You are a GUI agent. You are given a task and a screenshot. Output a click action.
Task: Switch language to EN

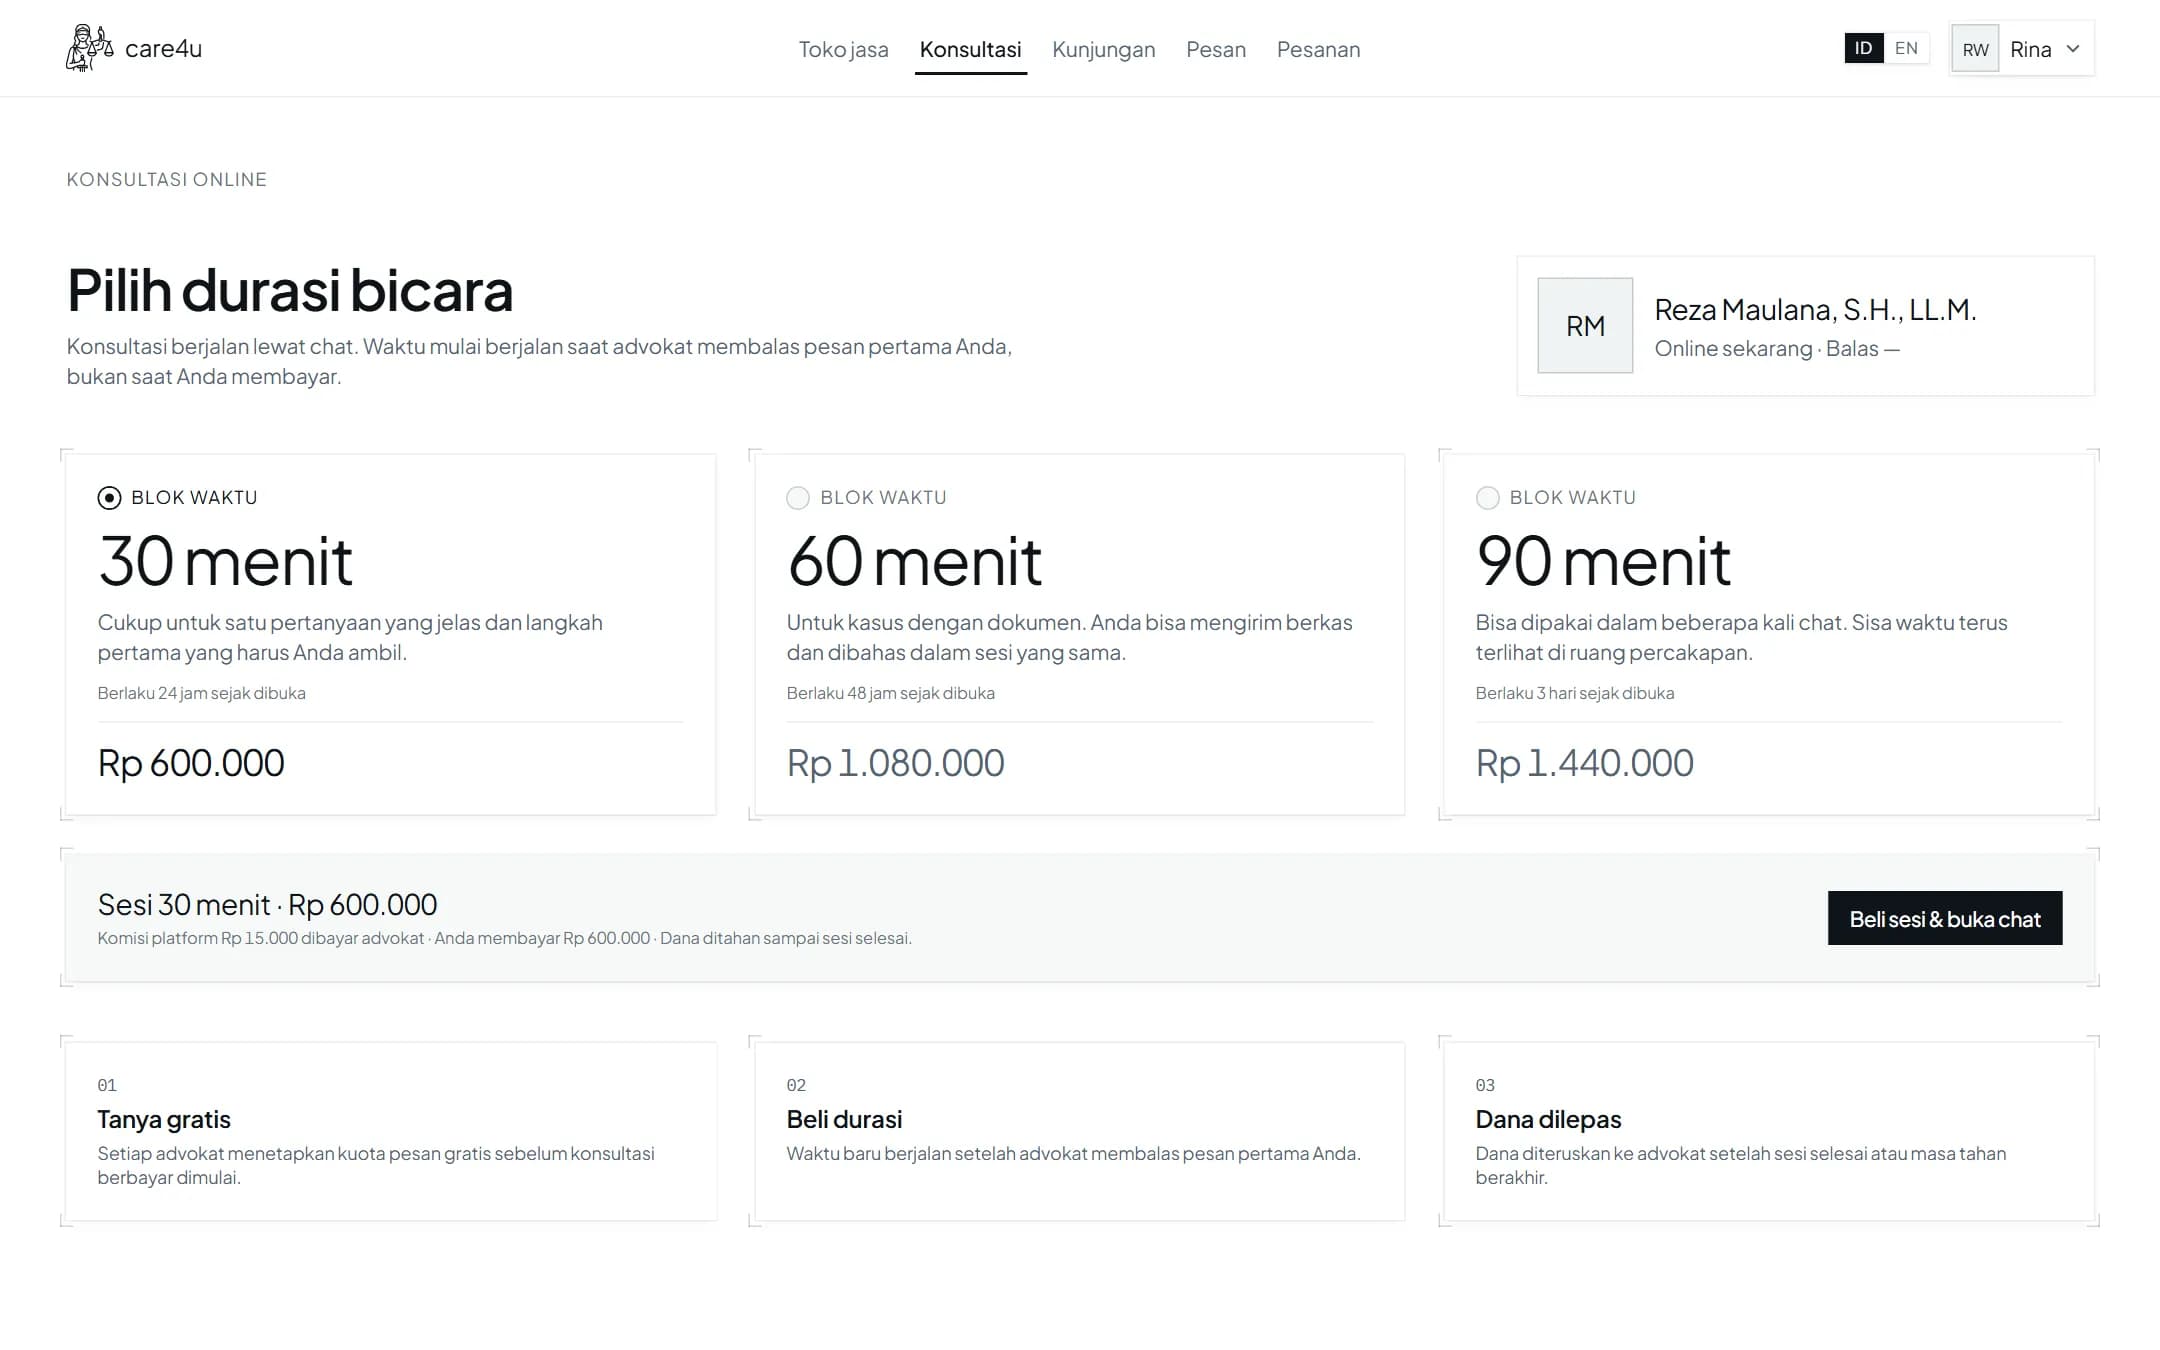[1906, 48]
